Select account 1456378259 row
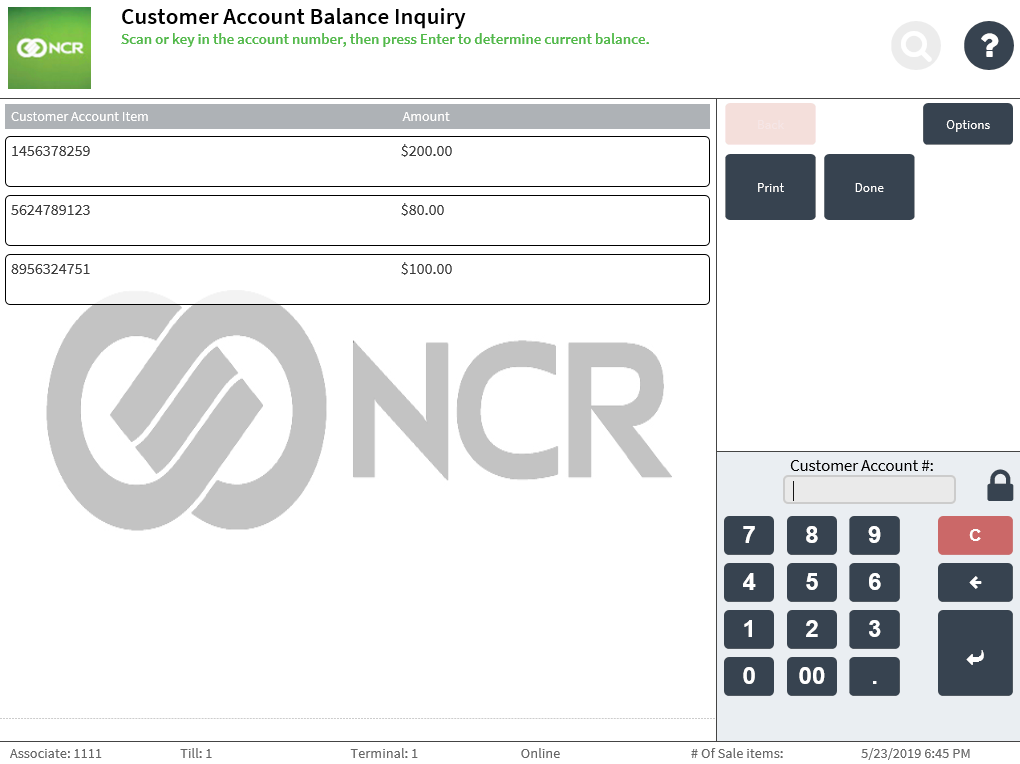The width and height of the screenshot is (1020, 764). (357, 161)
